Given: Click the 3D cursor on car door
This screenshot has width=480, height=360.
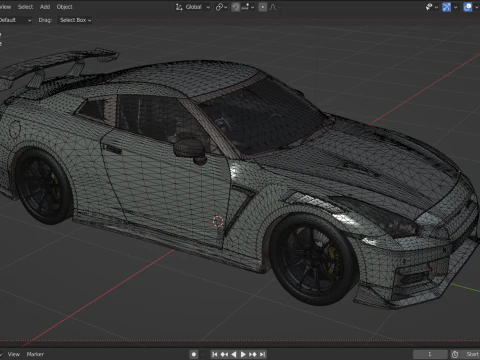Looking at the screenshot, I should click(218, 221).
